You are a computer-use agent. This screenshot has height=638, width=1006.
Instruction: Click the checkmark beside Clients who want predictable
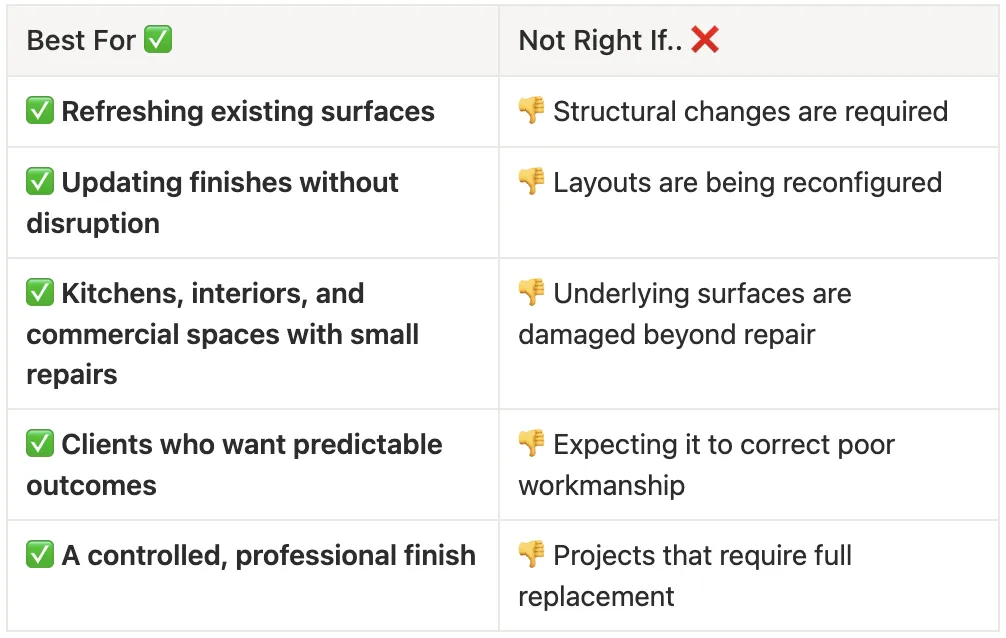(40, 444)
